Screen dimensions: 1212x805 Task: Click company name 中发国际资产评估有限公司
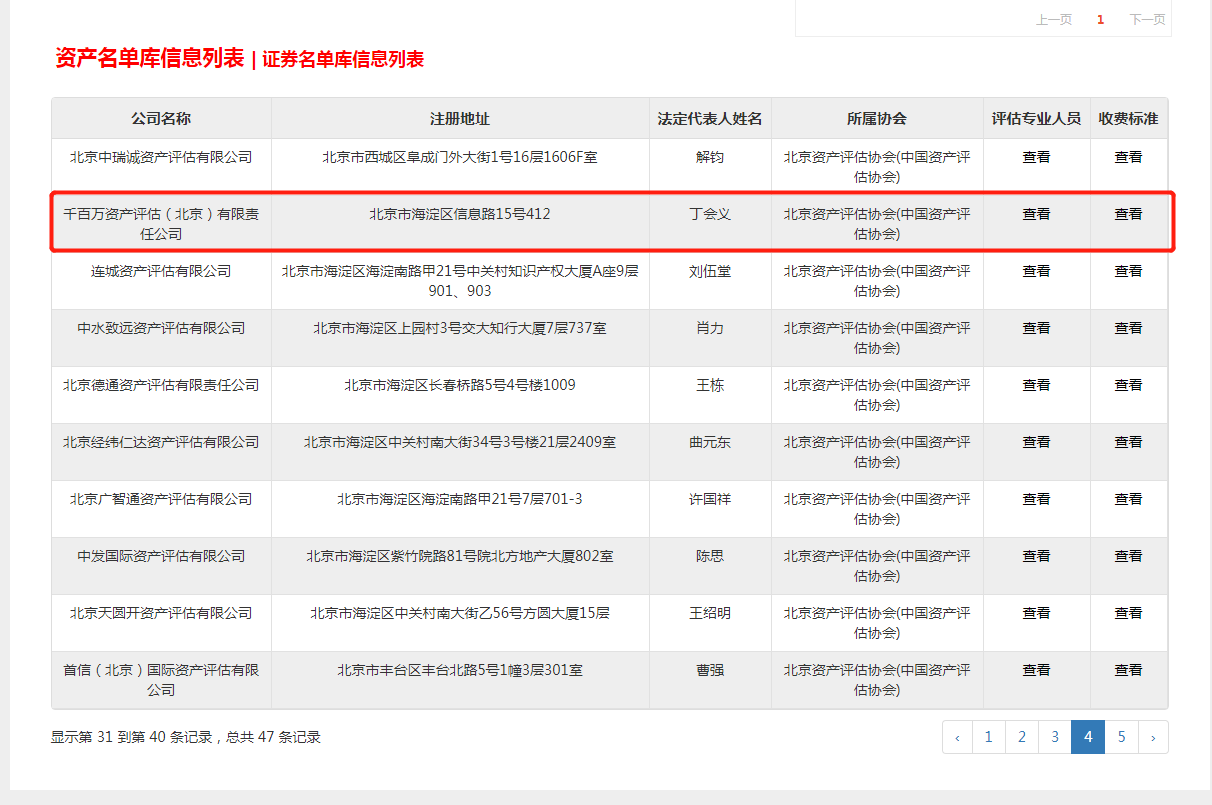(161, 556)
